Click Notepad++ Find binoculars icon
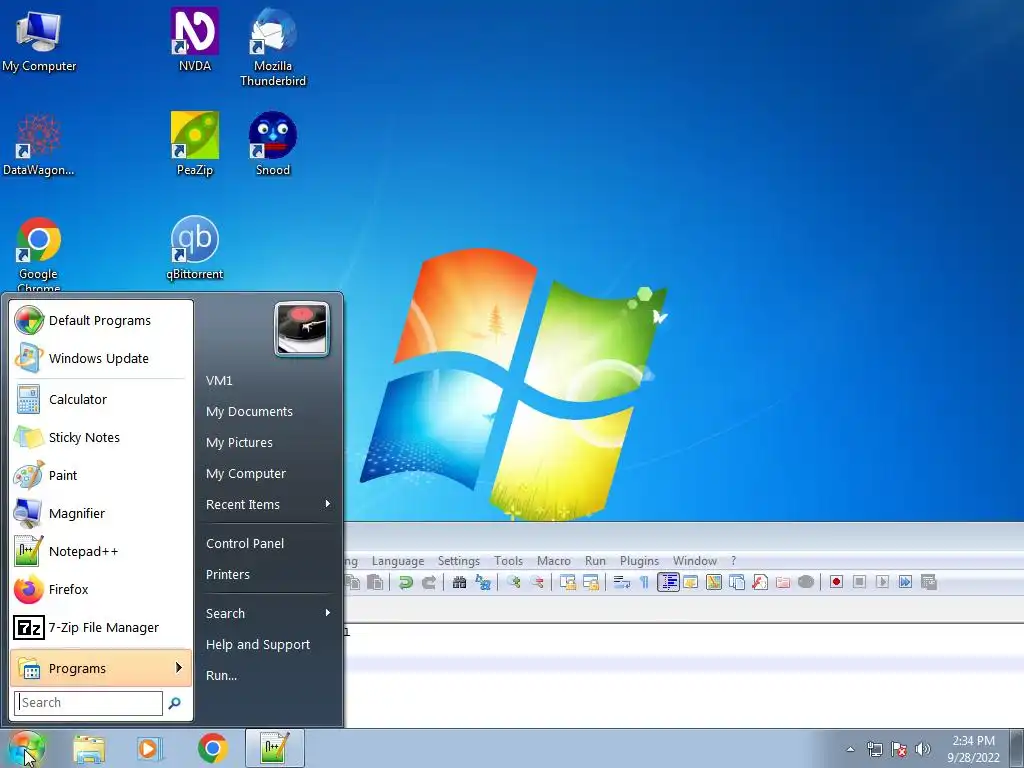This screenshot has width=1024, height=768. (x=459, y=582)
